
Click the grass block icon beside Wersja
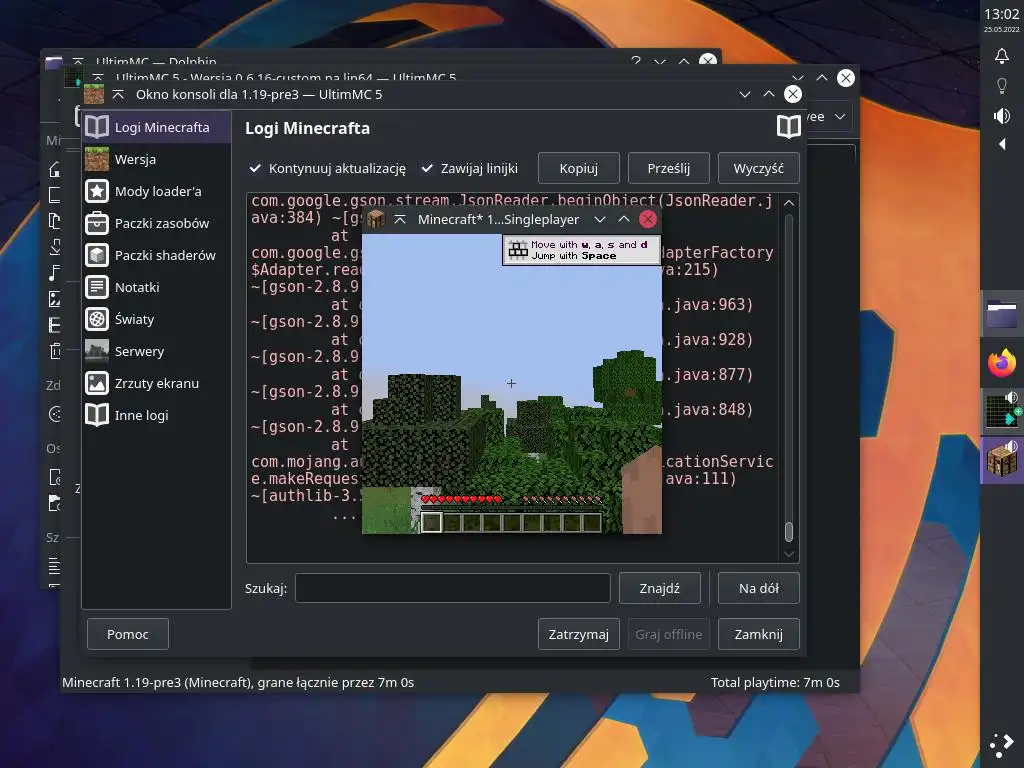[x=97, y=159]
